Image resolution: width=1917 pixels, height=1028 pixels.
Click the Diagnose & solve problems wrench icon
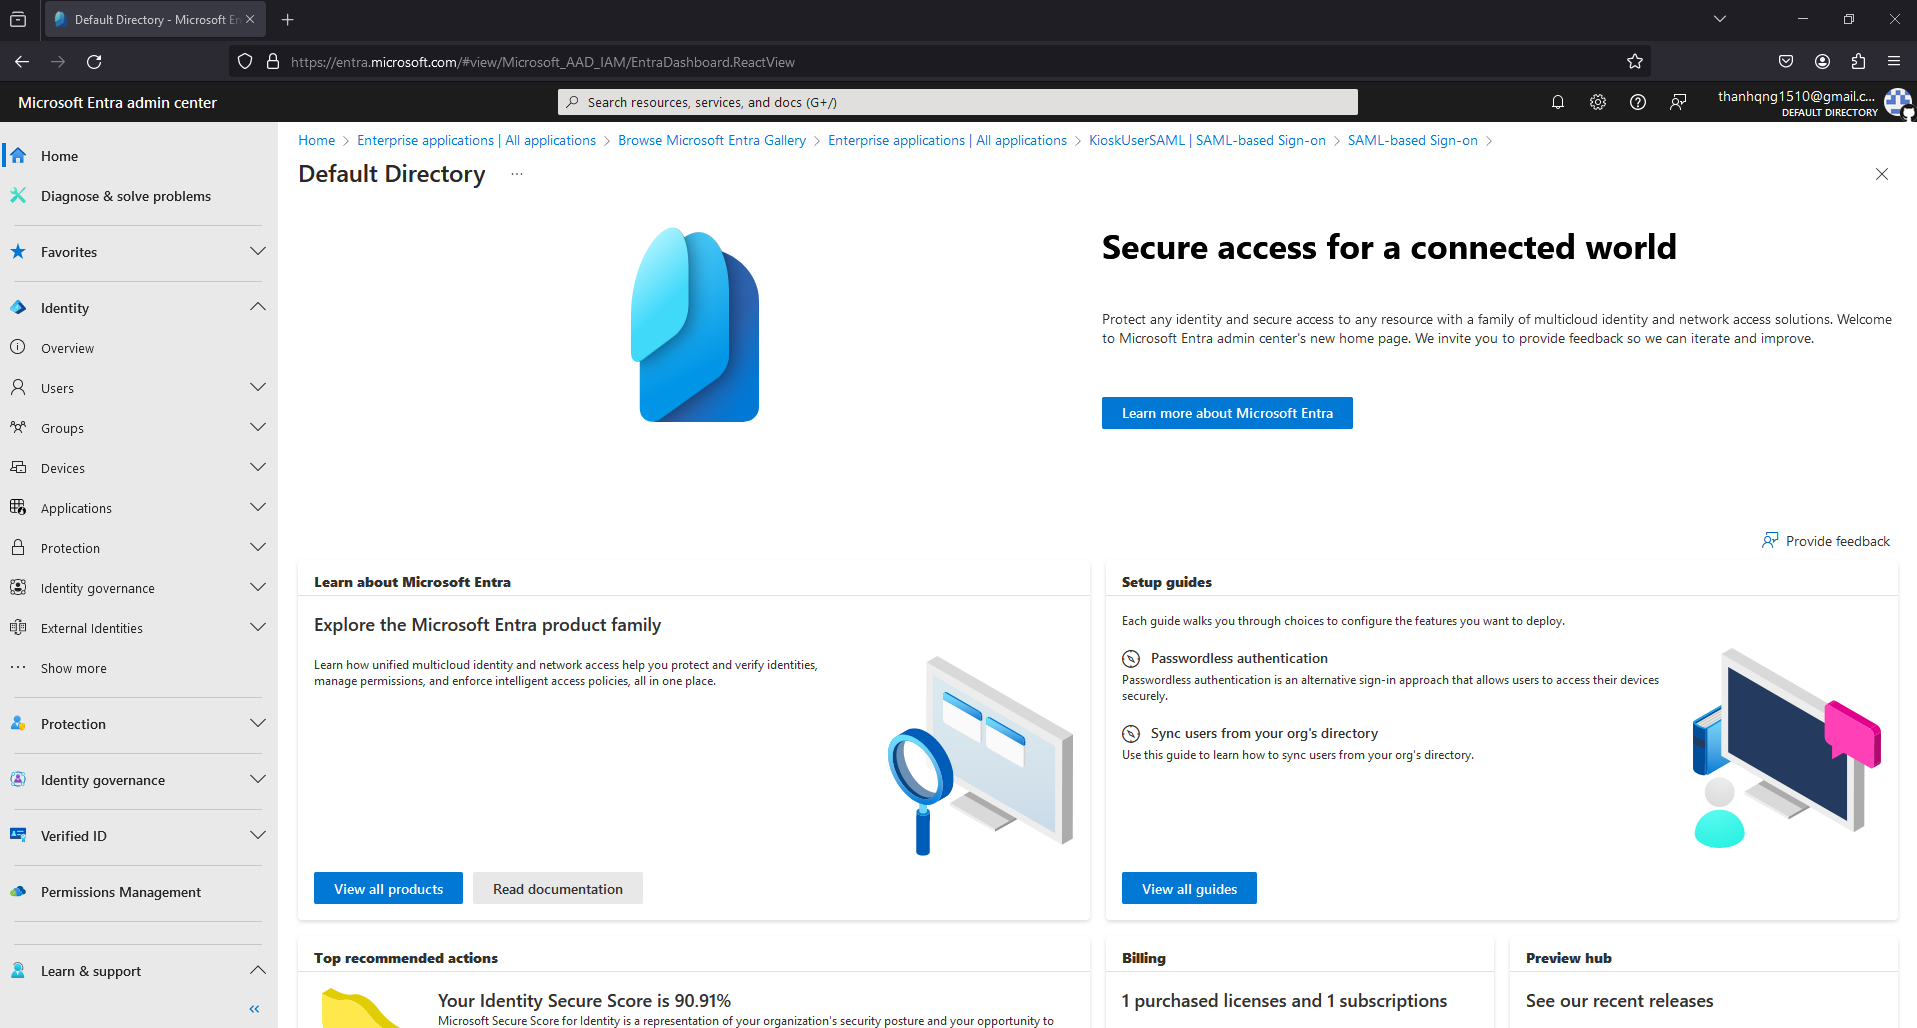18,196
